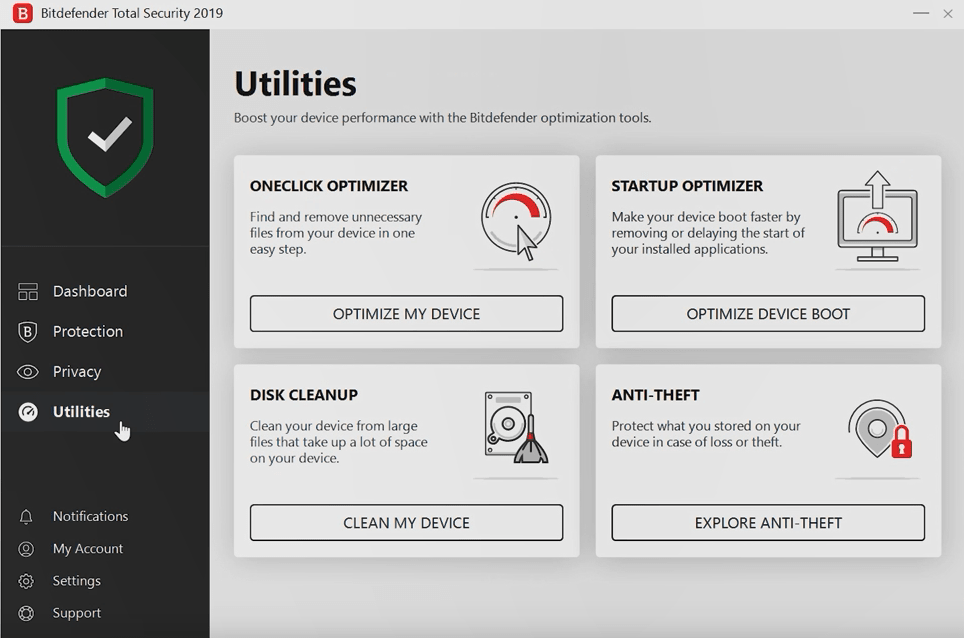Open Protection from the sidebar icon
This screenshot has width=964, height=638.
(29, 331)
